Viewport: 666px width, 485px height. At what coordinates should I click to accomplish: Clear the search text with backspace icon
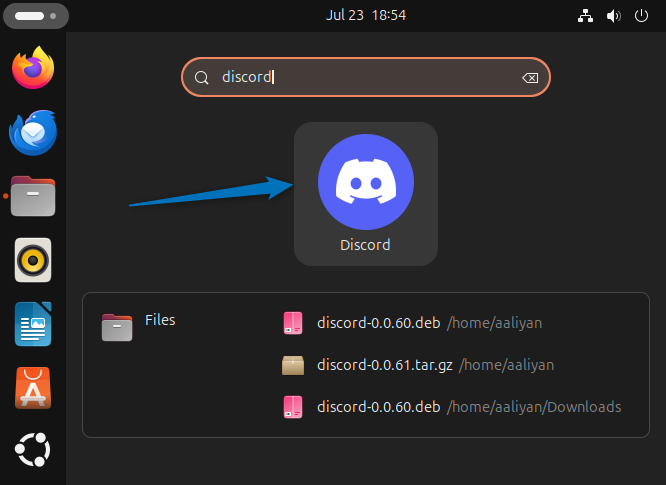click(x=530, y=78)
